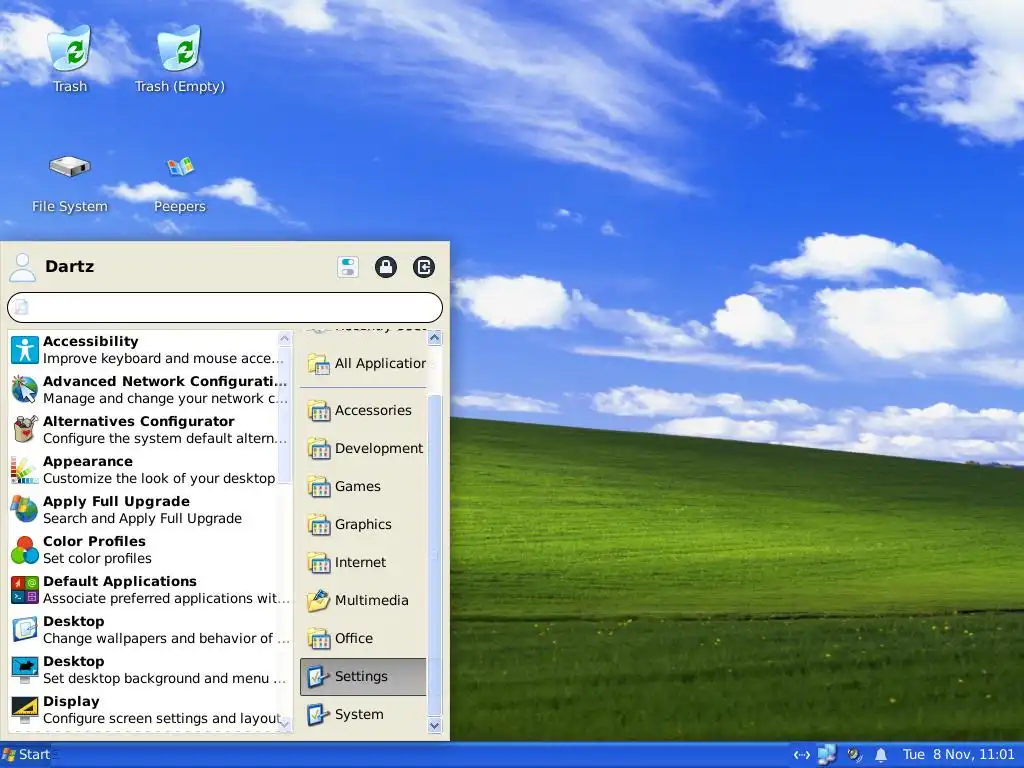Open Desktop background and menu entry icon
Viewport: 1024px width, 768px height.
coord(25,670)
